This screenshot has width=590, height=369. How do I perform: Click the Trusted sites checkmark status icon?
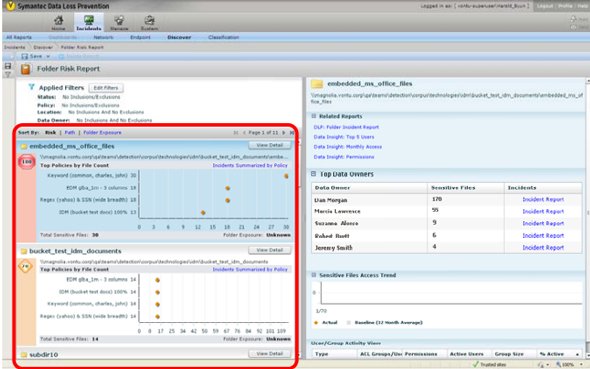point(476,364)
